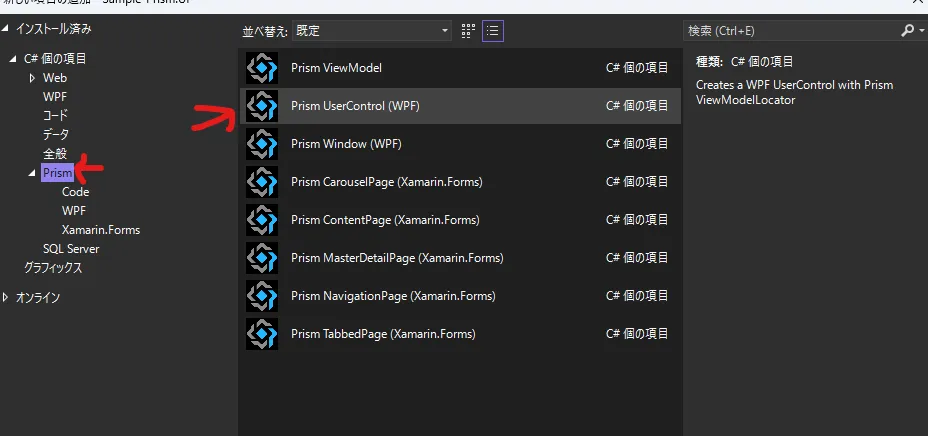Click the Prism TabbedPage template icon
This screenshot has height=436, width=928.
262,334
